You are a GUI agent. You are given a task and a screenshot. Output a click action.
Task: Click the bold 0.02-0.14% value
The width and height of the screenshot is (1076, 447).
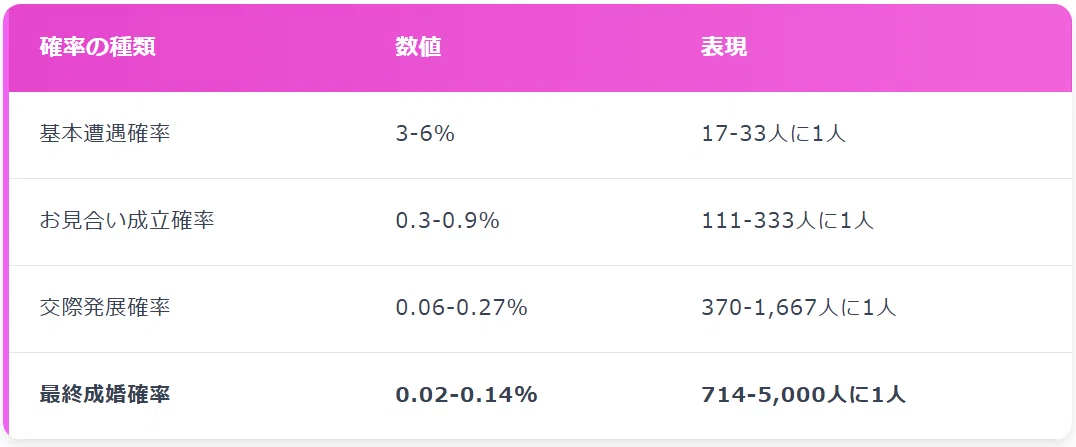tap(467, 394)
